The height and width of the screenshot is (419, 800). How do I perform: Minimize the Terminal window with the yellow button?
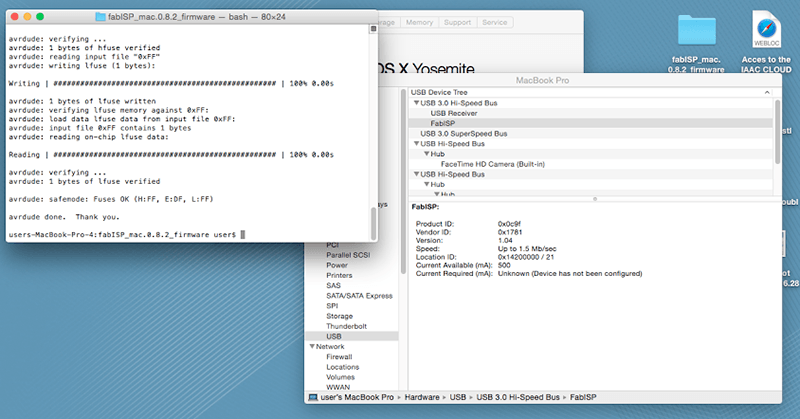click(27, 17)
